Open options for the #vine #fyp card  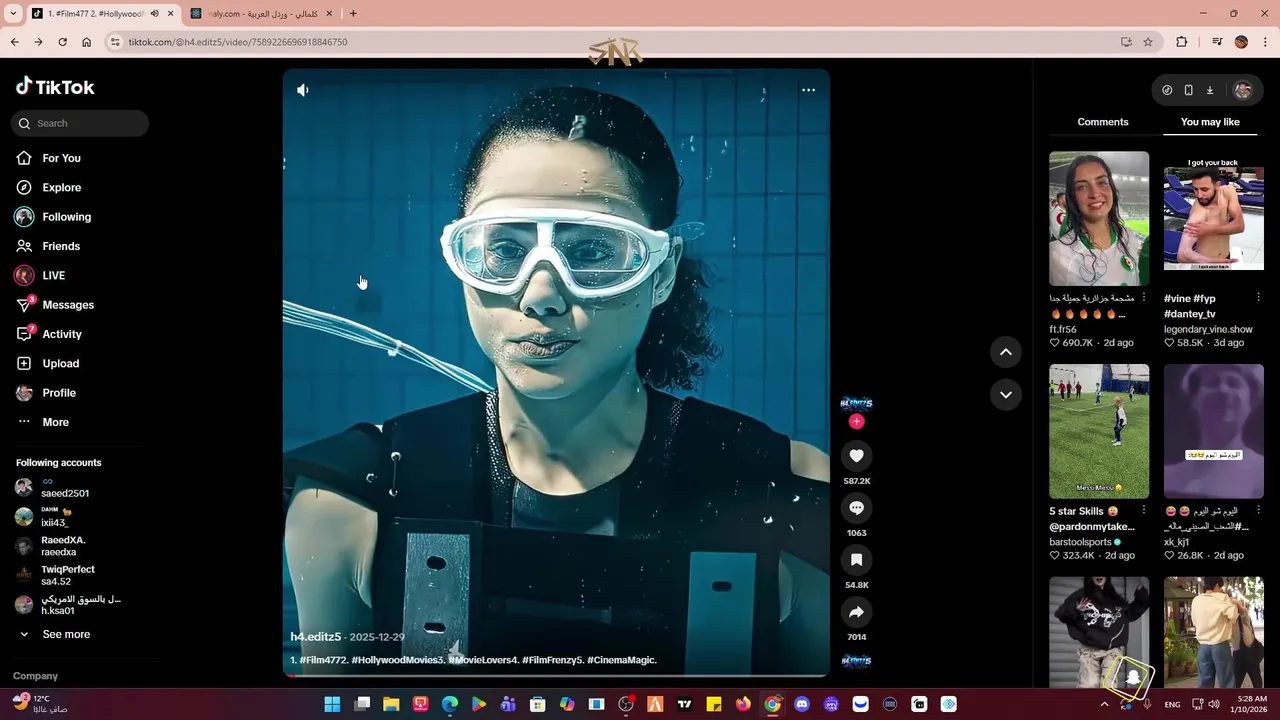click(1259, 298)
